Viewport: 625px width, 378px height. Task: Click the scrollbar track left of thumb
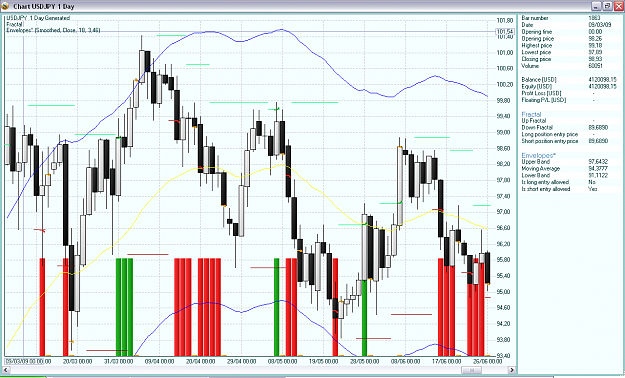235,370
